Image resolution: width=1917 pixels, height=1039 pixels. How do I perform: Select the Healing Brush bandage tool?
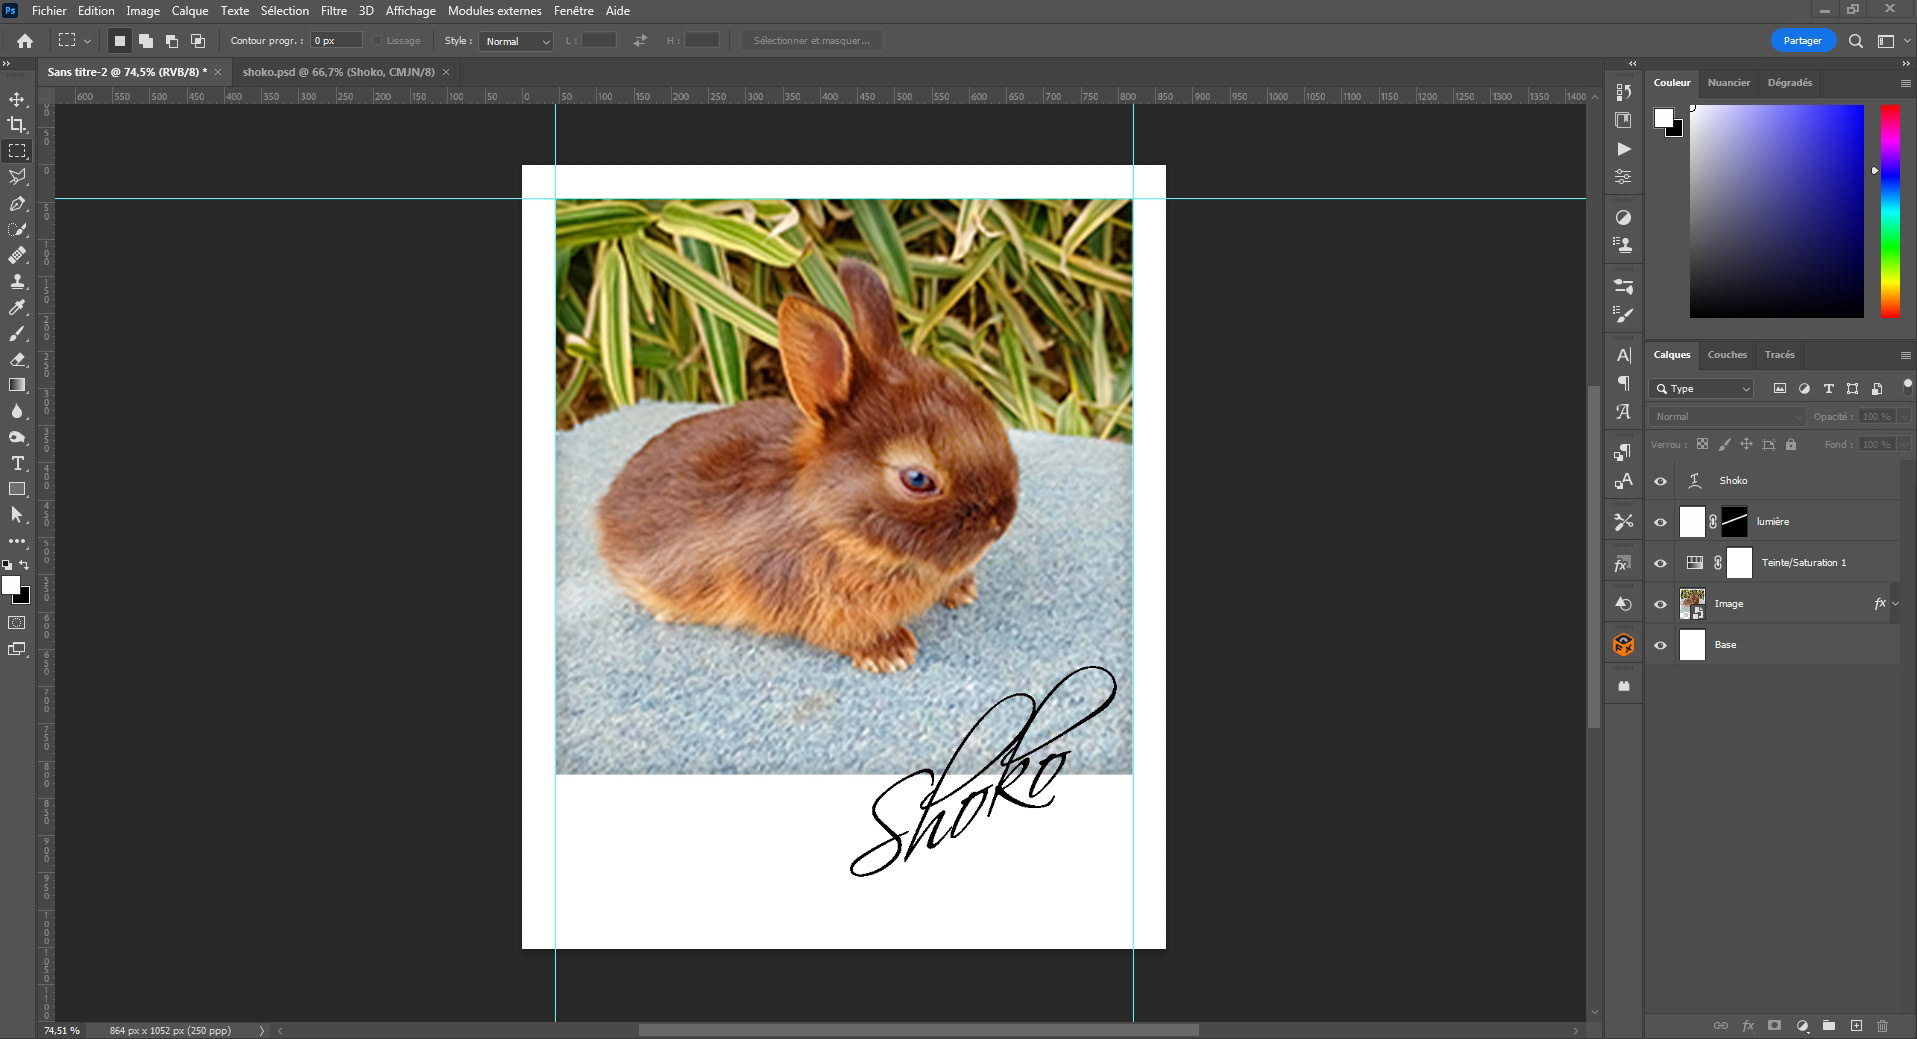click(x=17, y=256)
